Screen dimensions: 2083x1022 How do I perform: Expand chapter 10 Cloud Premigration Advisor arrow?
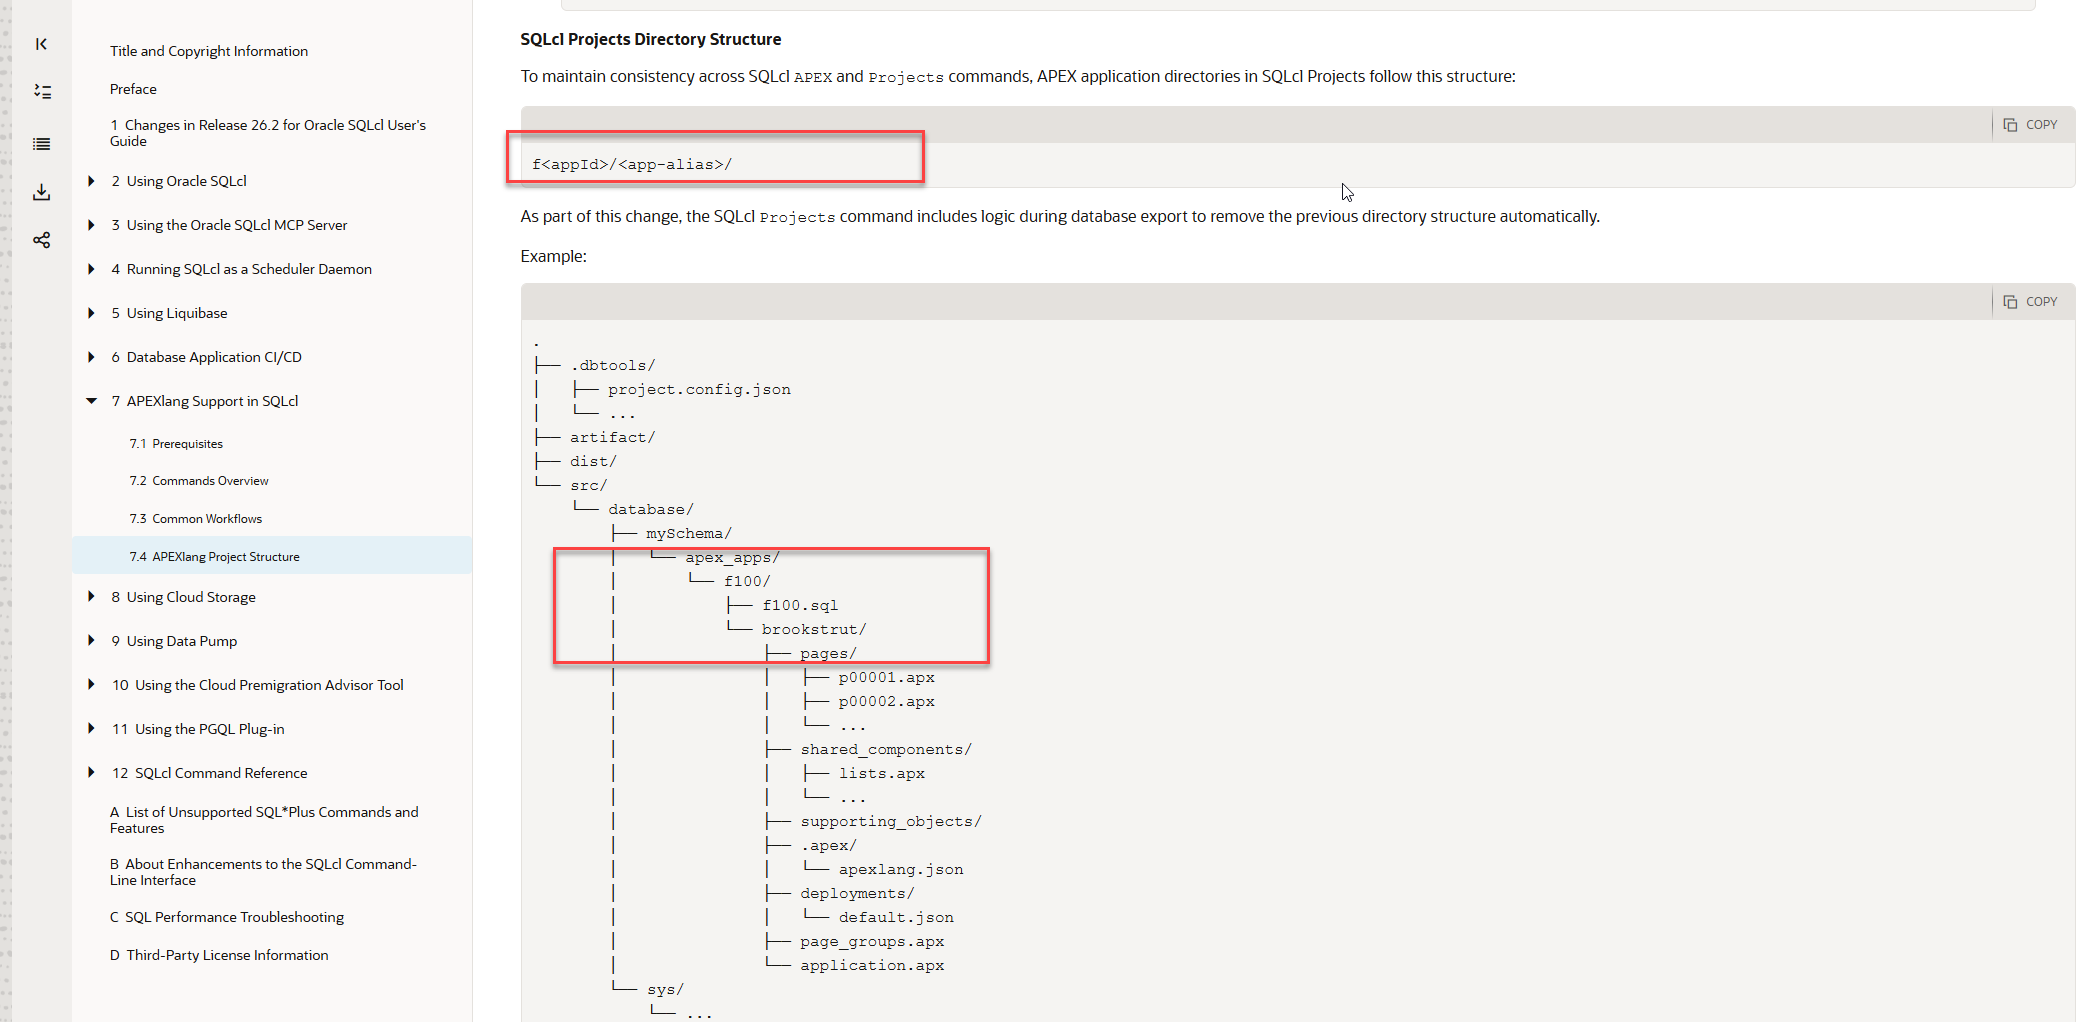91,685
